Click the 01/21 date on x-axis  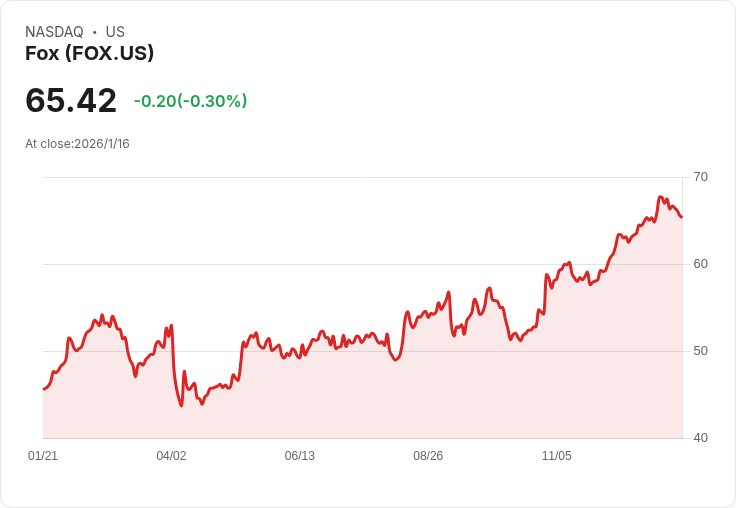43,456
